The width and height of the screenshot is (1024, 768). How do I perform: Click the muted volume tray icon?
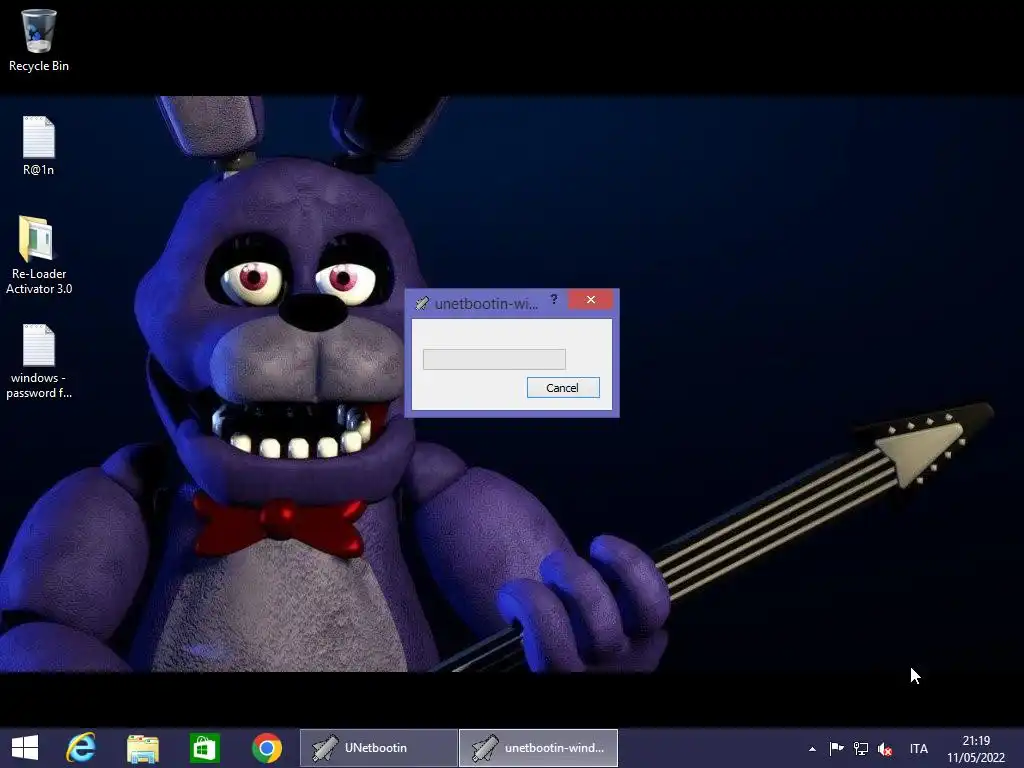pyautogui.click(x=885, y=749)
